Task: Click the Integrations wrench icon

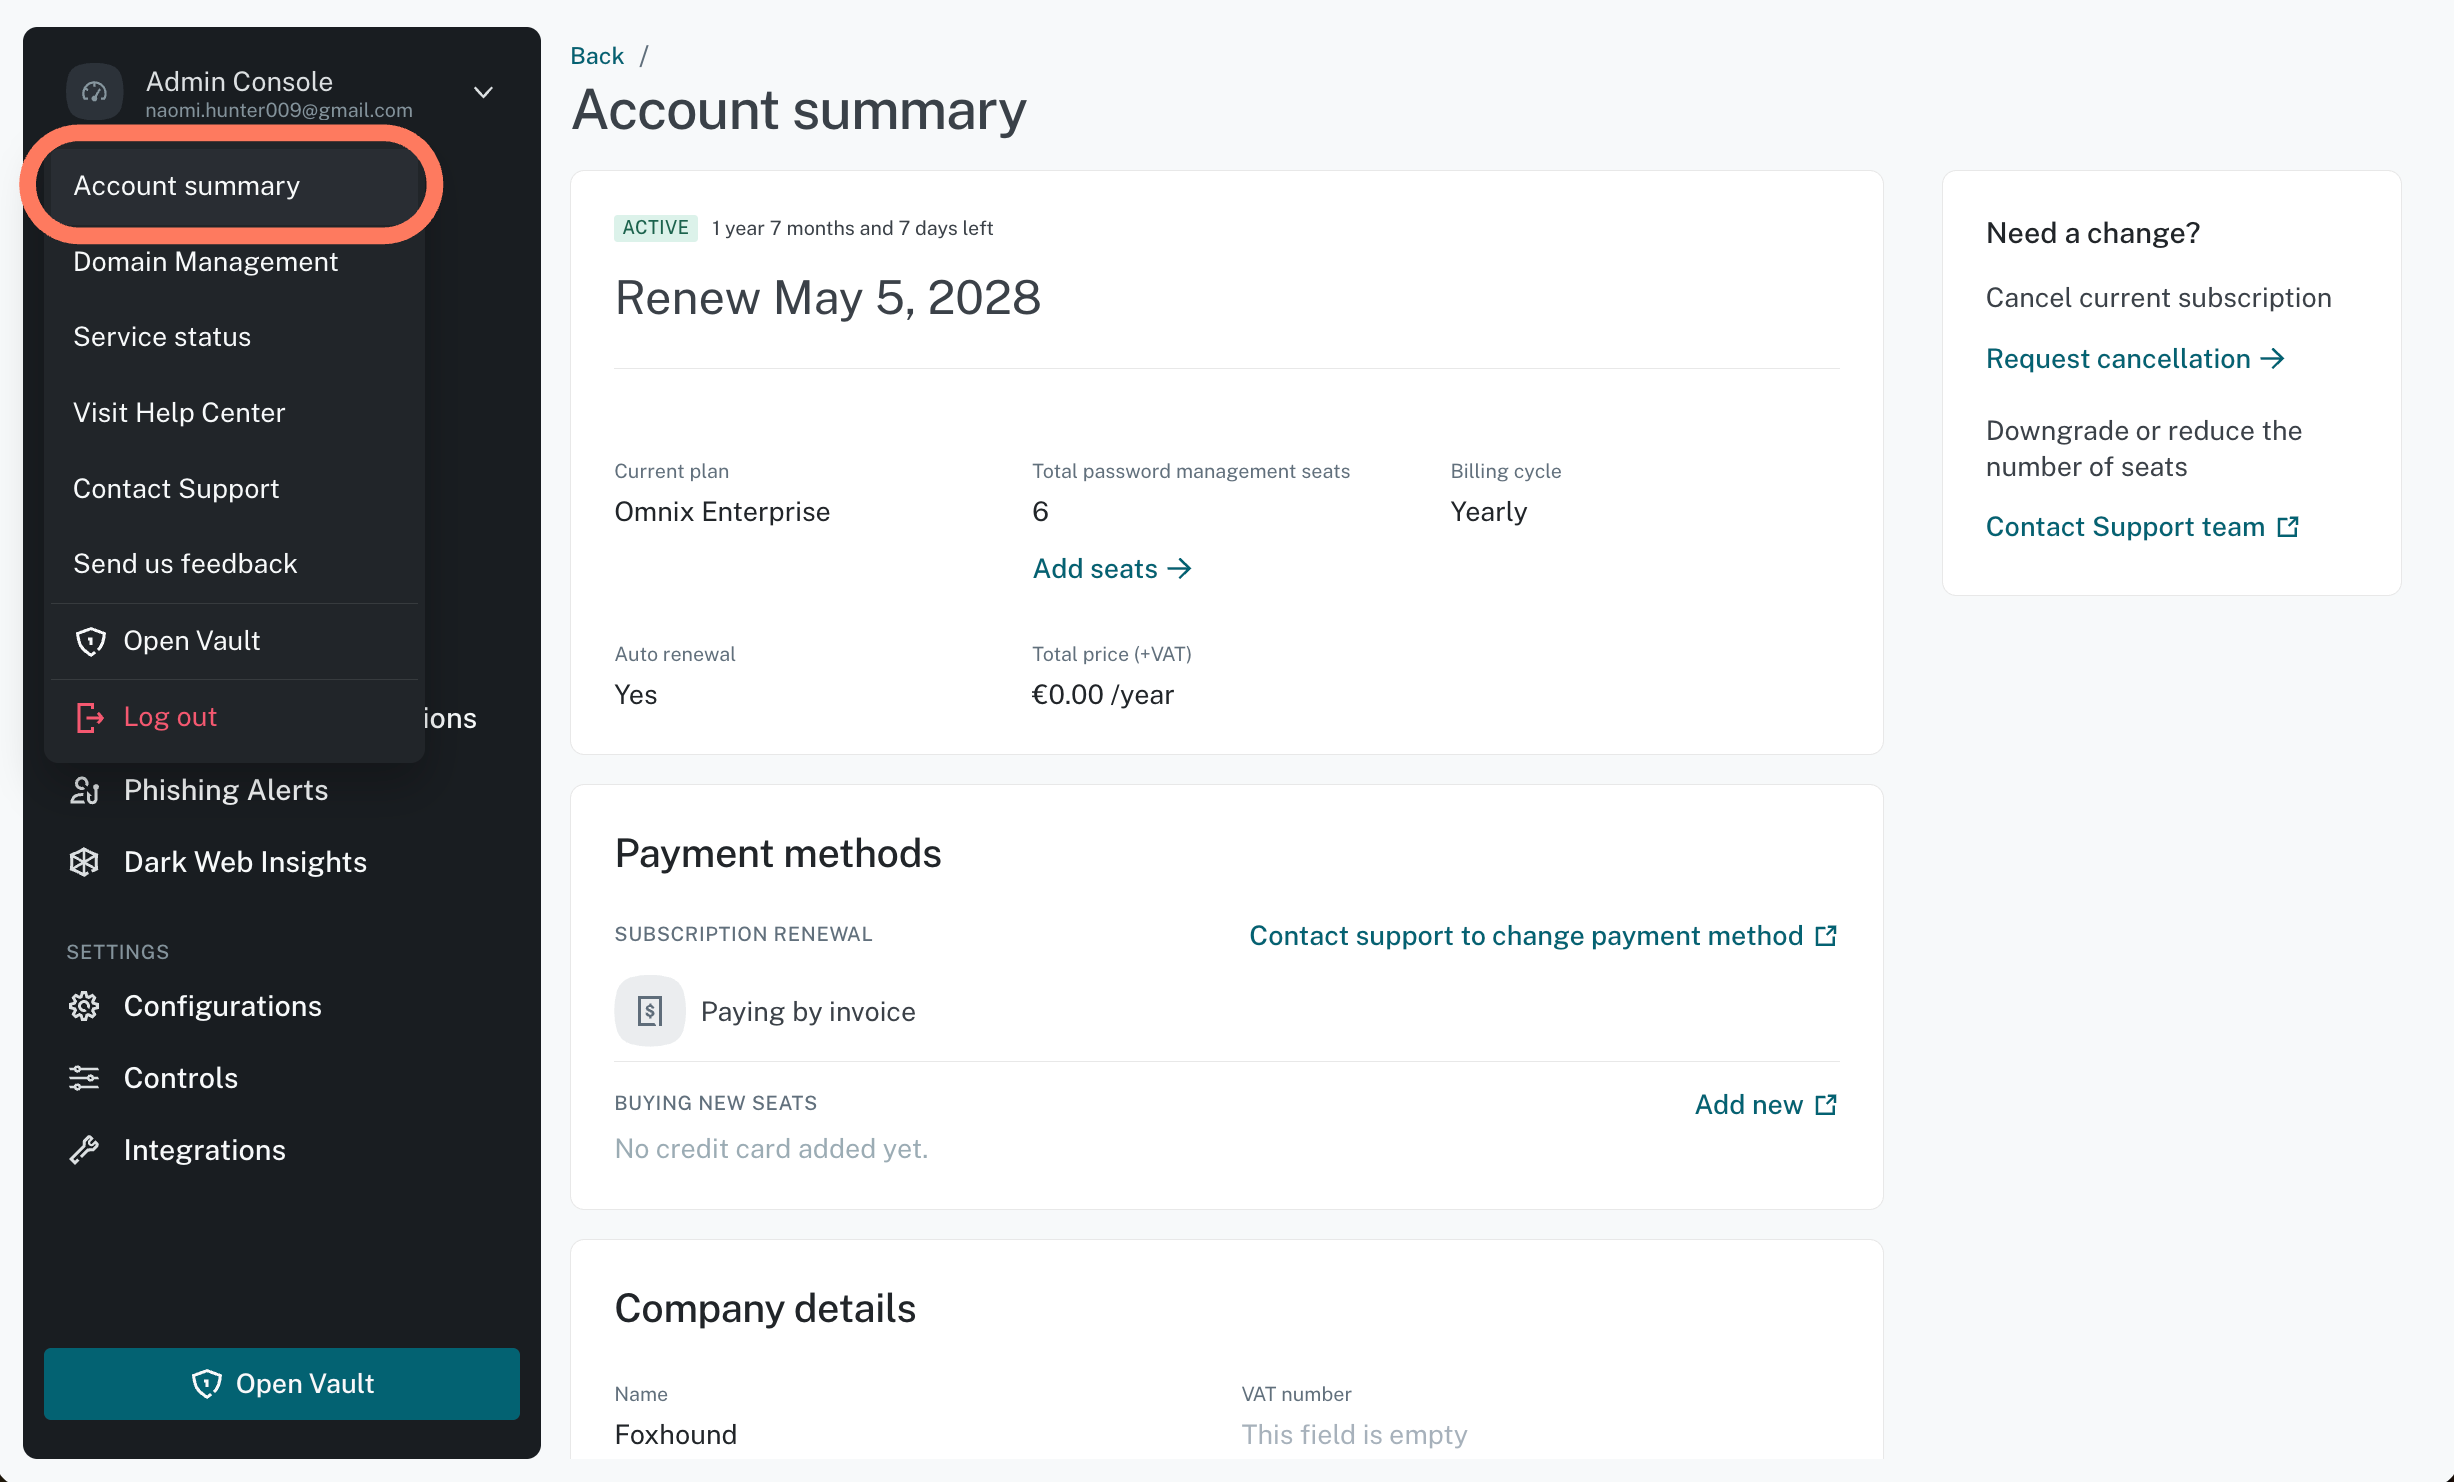Action: pyautogui.click(x=84, y=1150)
